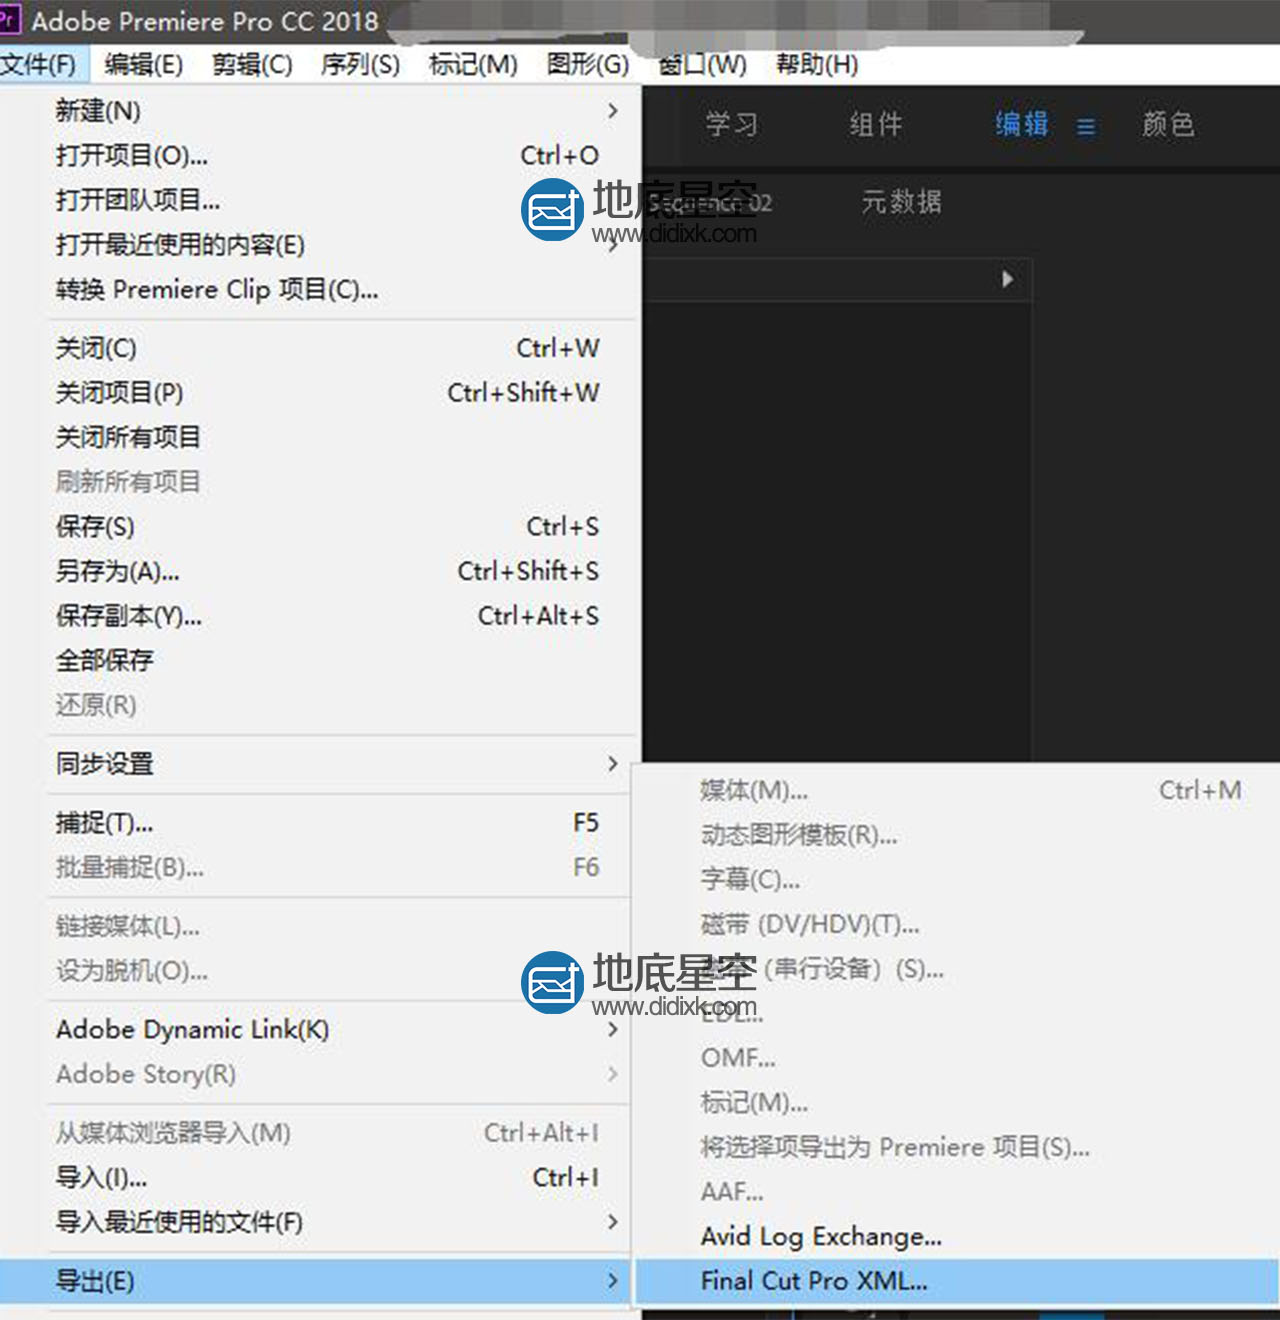Open the 剪辑(C) menu
Screen dimensions: 1280x1320
(x=252, y=65)
